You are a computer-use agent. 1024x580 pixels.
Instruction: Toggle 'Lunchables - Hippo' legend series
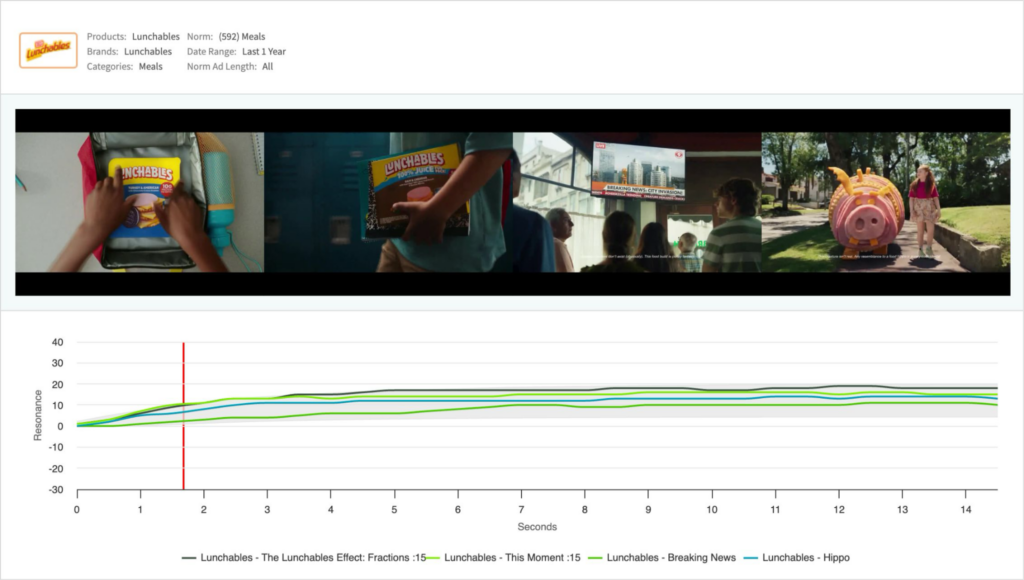[x=797, y=558]
